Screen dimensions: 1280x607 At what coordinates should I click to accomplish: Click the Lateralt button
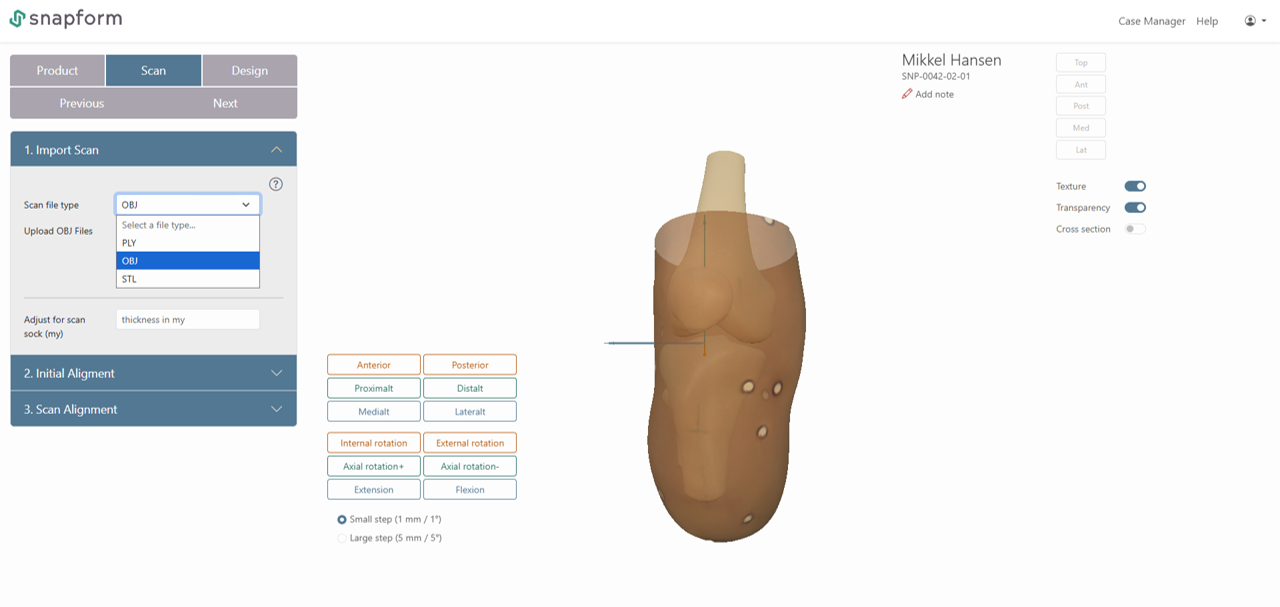coord(470,411)
